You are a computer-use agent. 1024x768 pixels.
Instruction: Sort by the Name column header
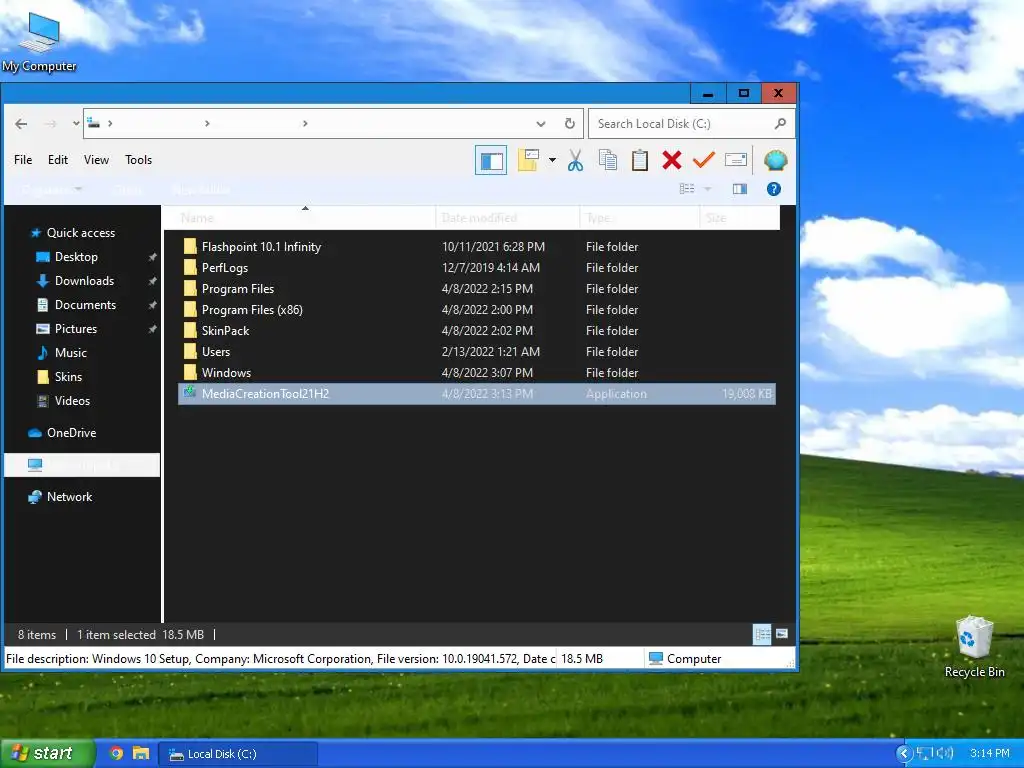[x=299, y=217]
